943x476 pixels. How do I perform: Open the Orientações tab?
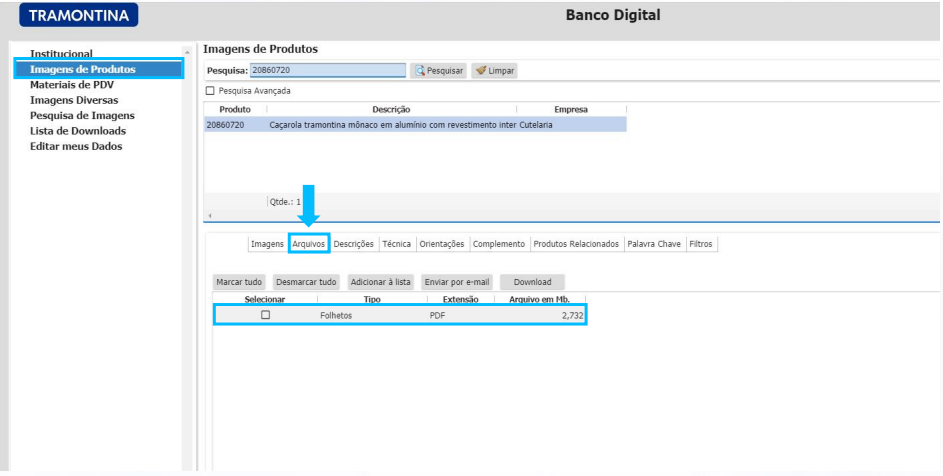coord(442,244)
